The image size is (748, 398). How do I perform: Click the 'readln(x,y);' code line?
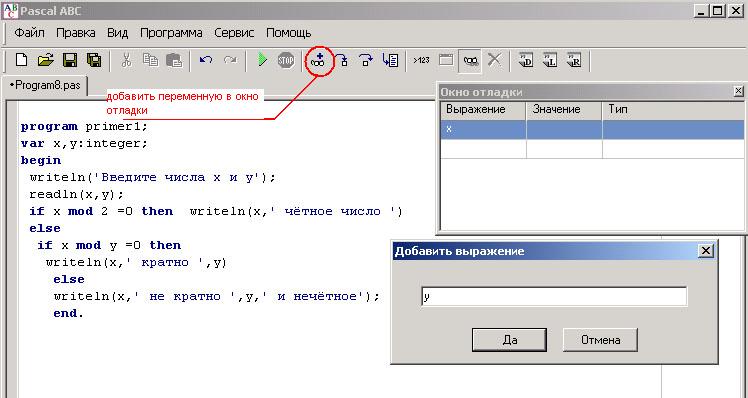[76, 194]
